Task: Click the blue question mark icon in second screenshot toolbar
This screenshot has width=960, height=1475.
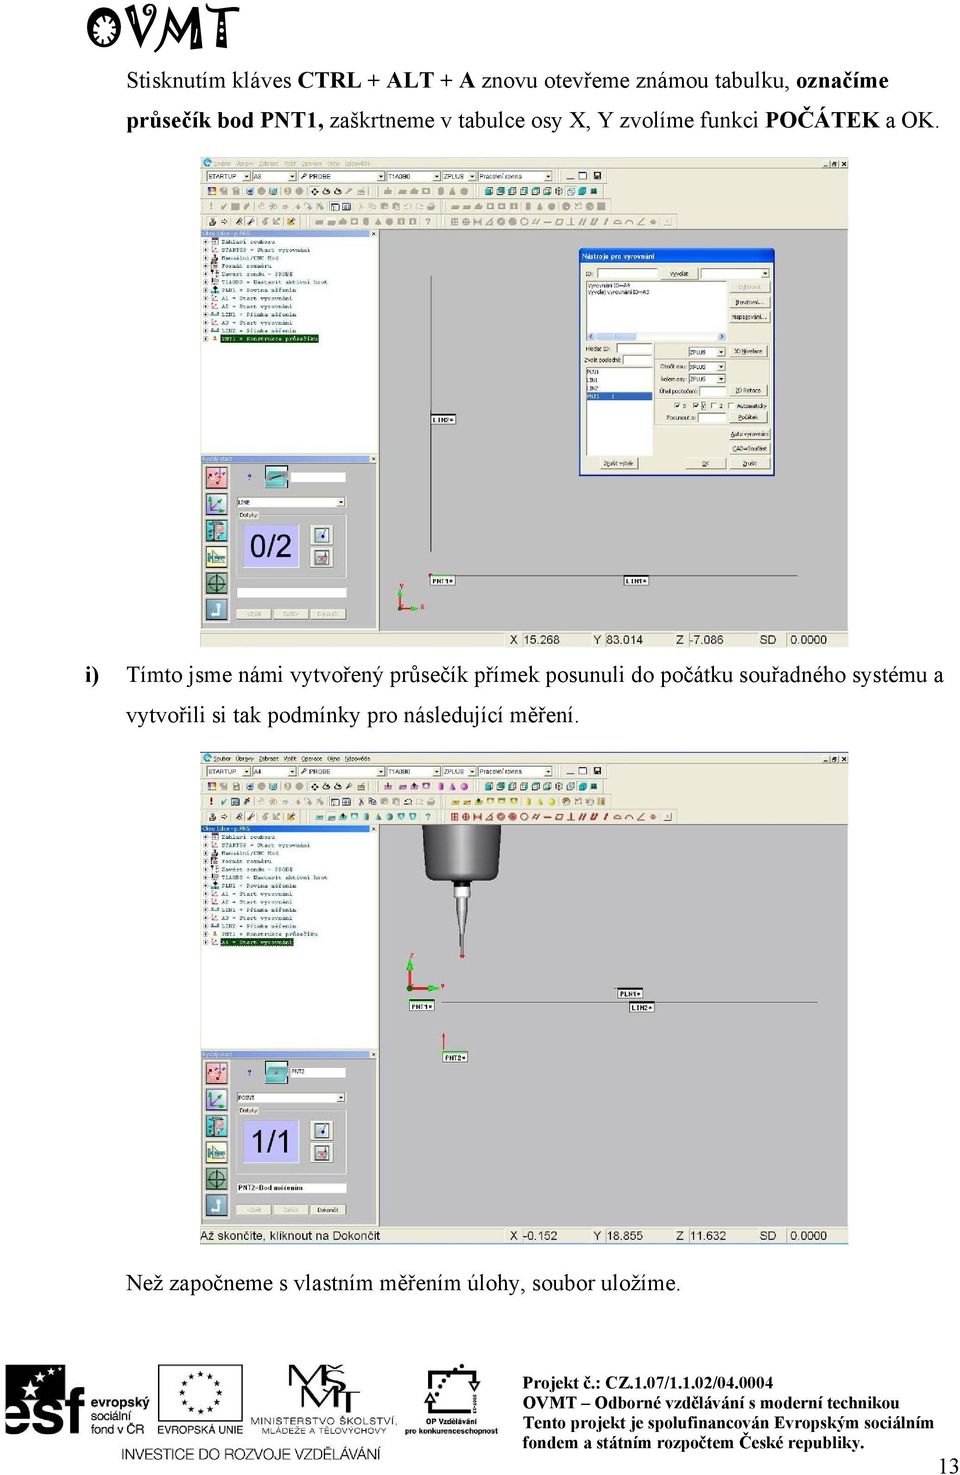Action: 427,816
